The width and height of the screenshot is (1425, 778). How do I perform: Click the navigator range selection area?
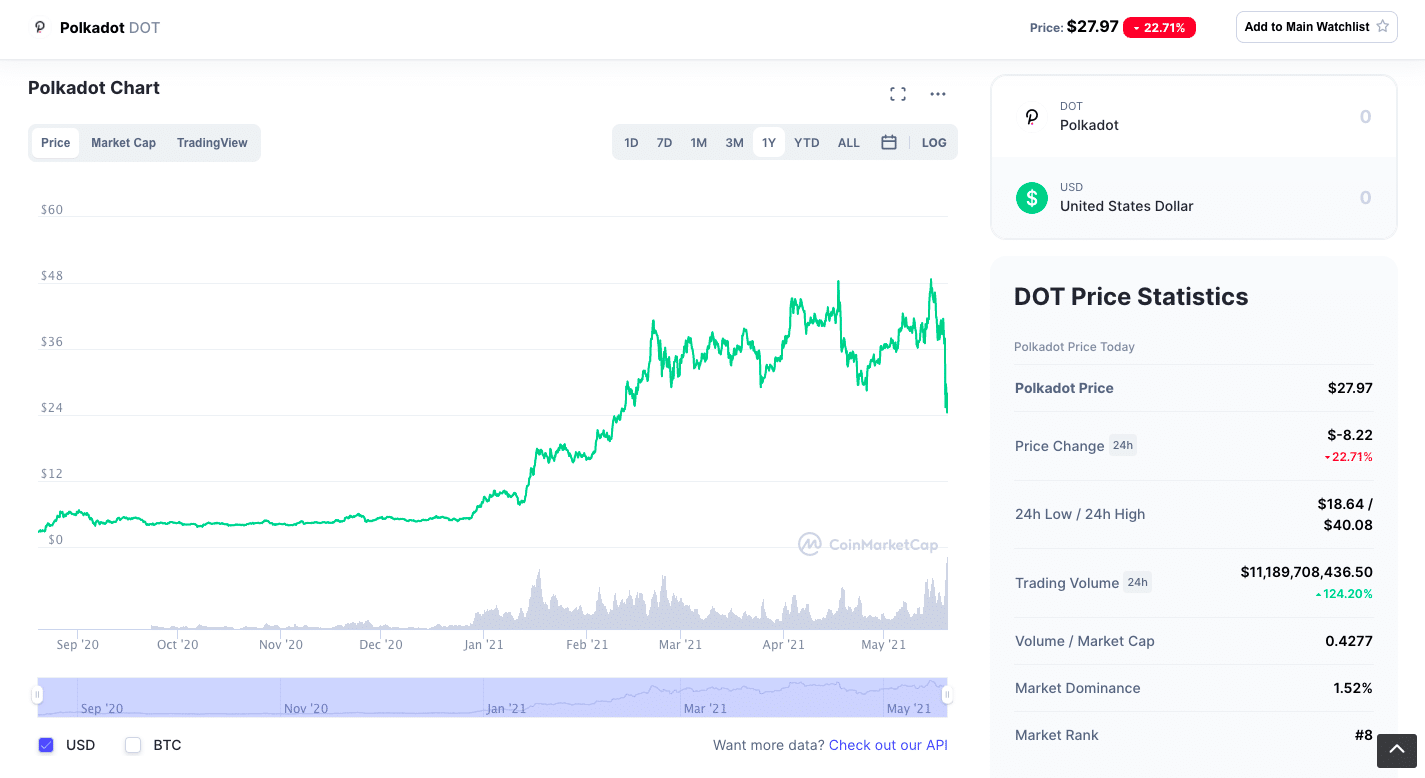[x=492, y=697]
